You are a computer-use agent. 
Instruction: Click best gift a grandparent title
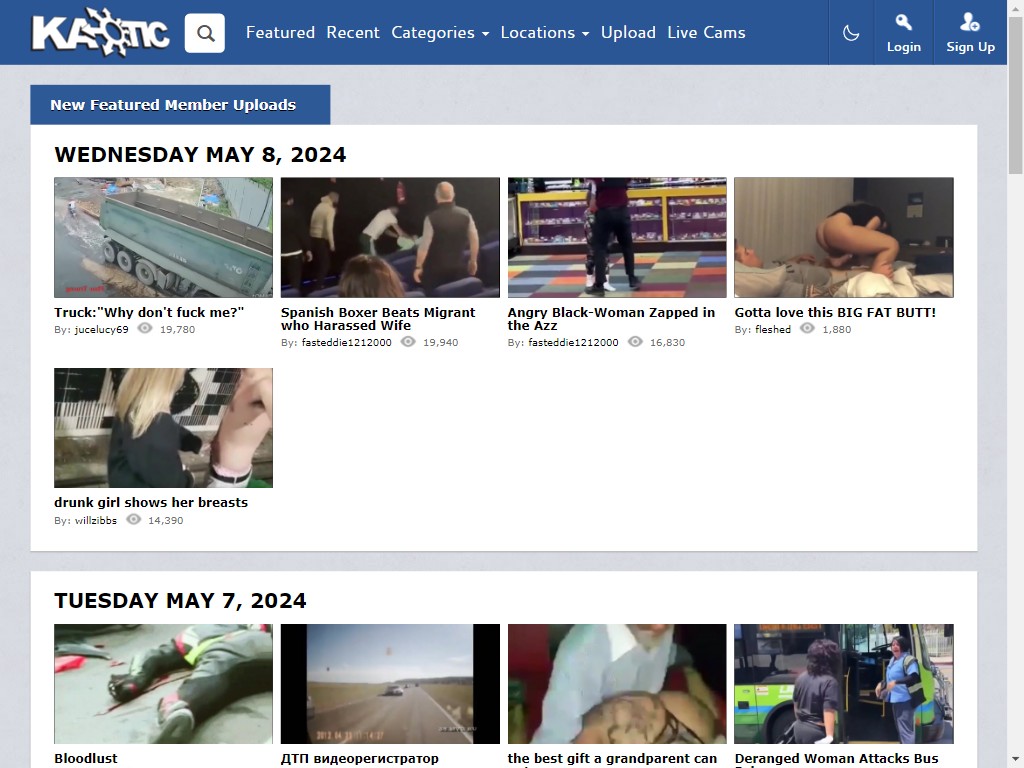coord(612,760)
